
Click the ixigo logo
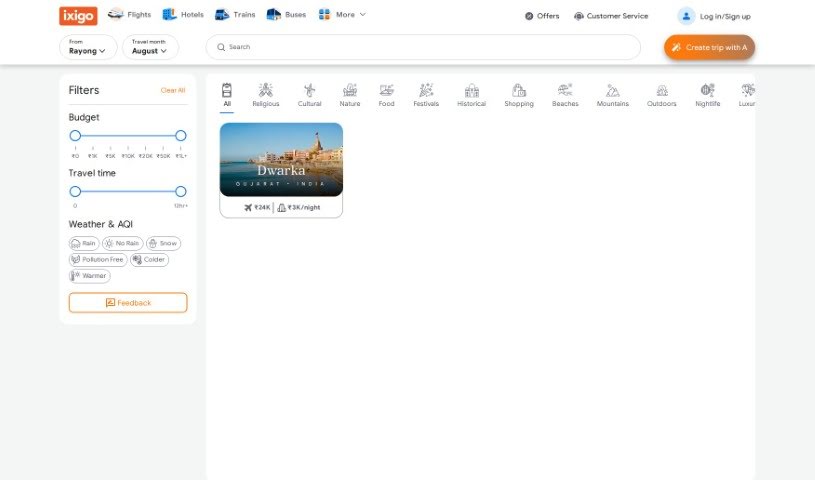78,16
